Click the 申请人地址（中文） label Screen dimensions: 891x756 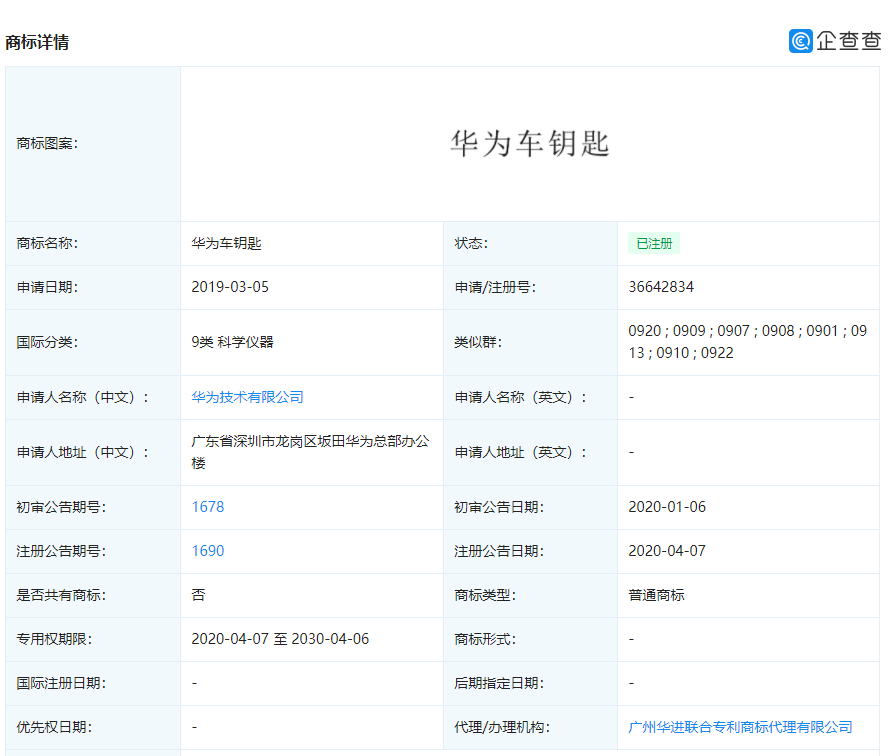pos(82,452)
